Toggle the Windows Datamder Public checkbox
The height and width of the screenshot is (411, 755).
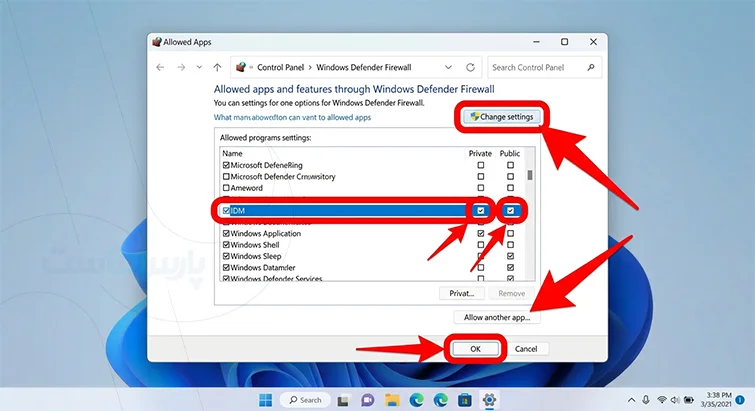pyautogui.click(x=510, y=268)
